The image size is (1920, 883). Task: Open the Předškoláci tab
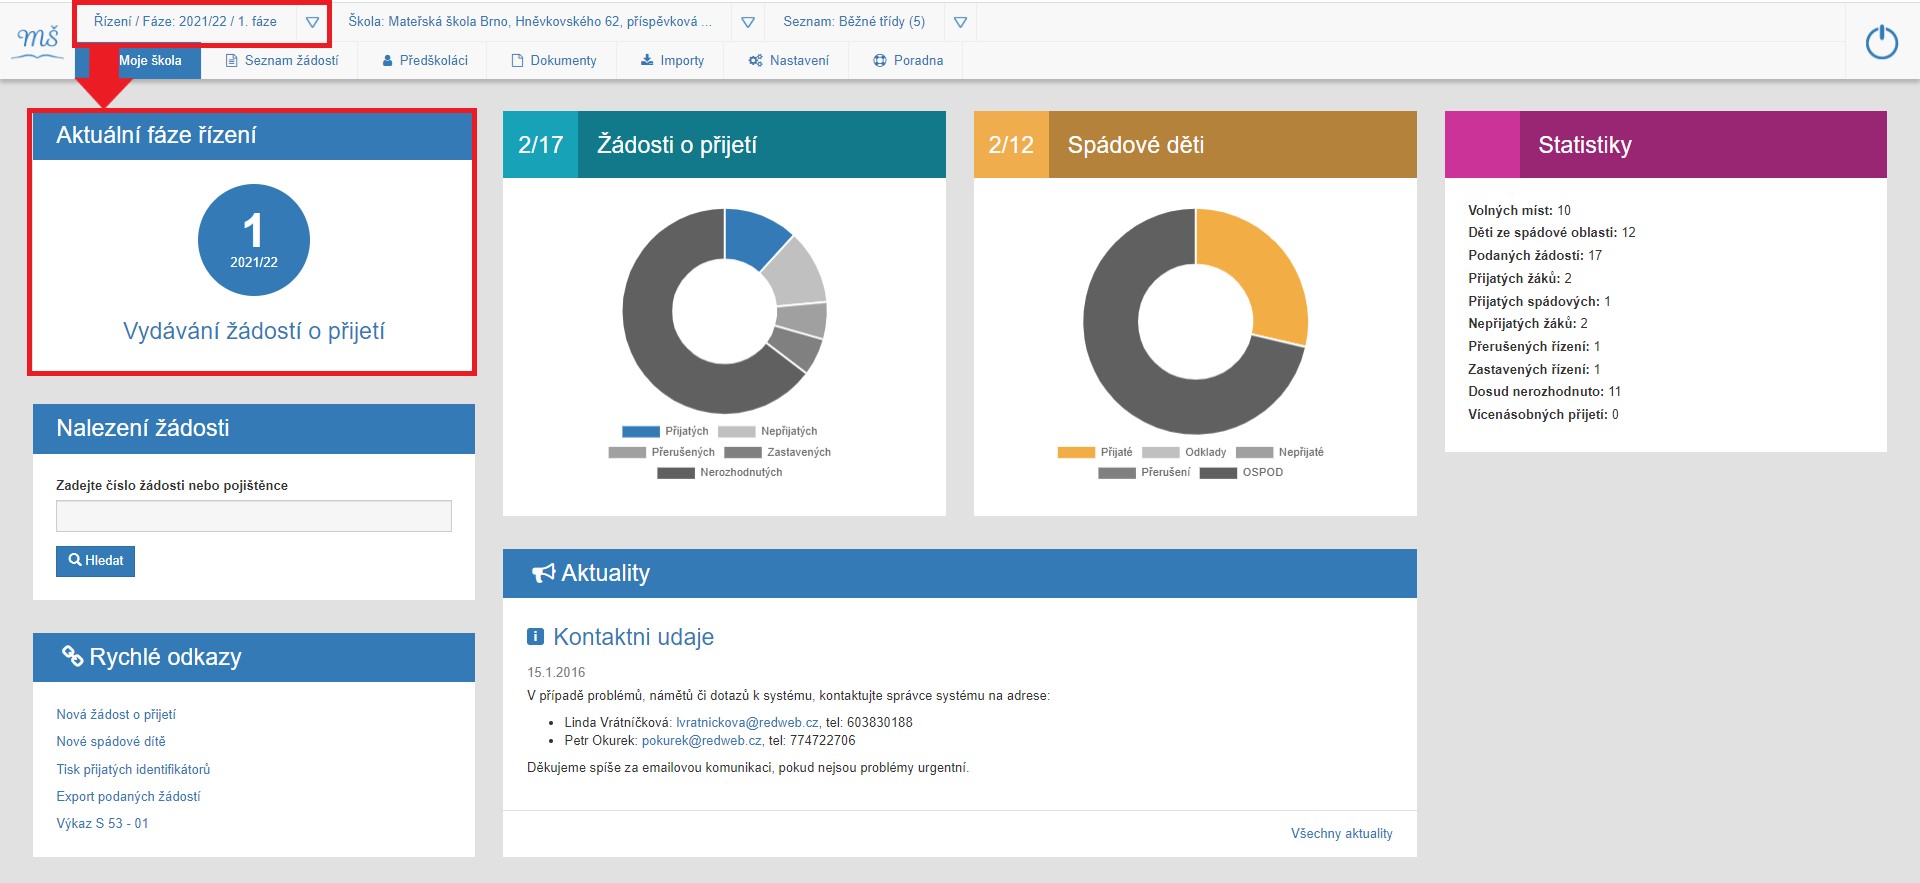(x=425, y=61)
